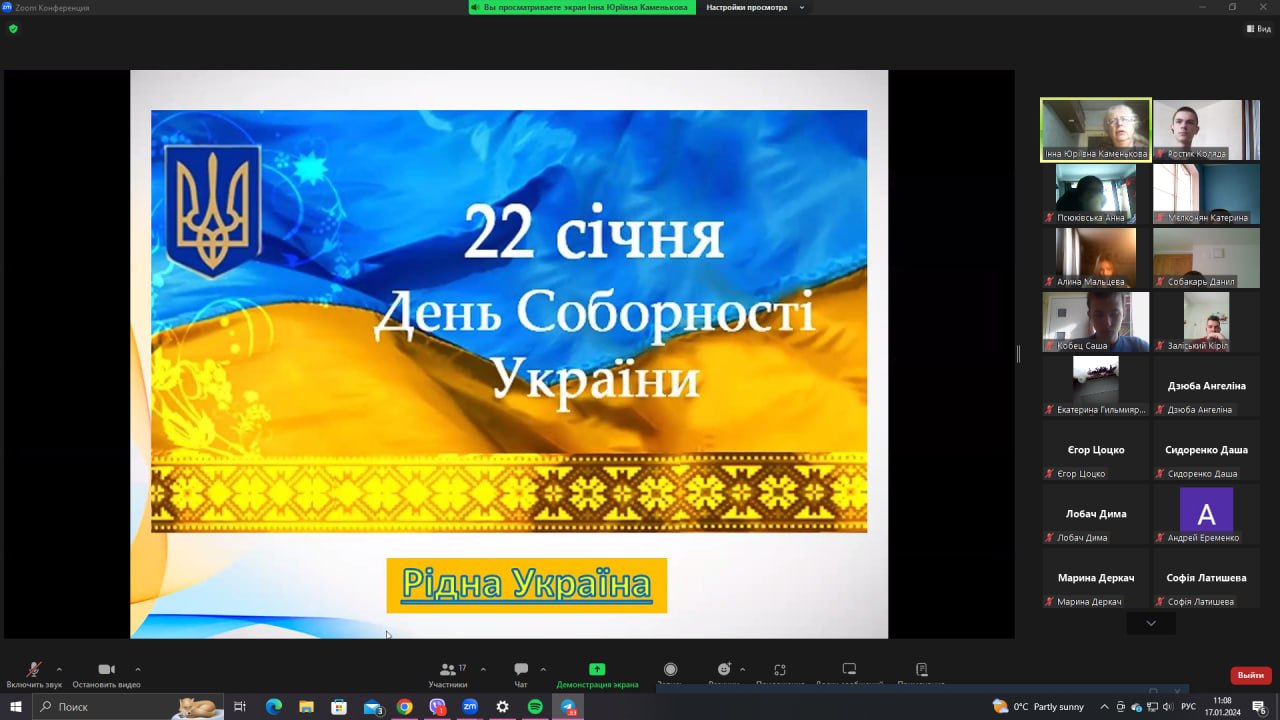Image resolution: width=1280 pixels, height=720 pixels.
Task: Open Mail app from taskbar
Action: coord(373,707)
